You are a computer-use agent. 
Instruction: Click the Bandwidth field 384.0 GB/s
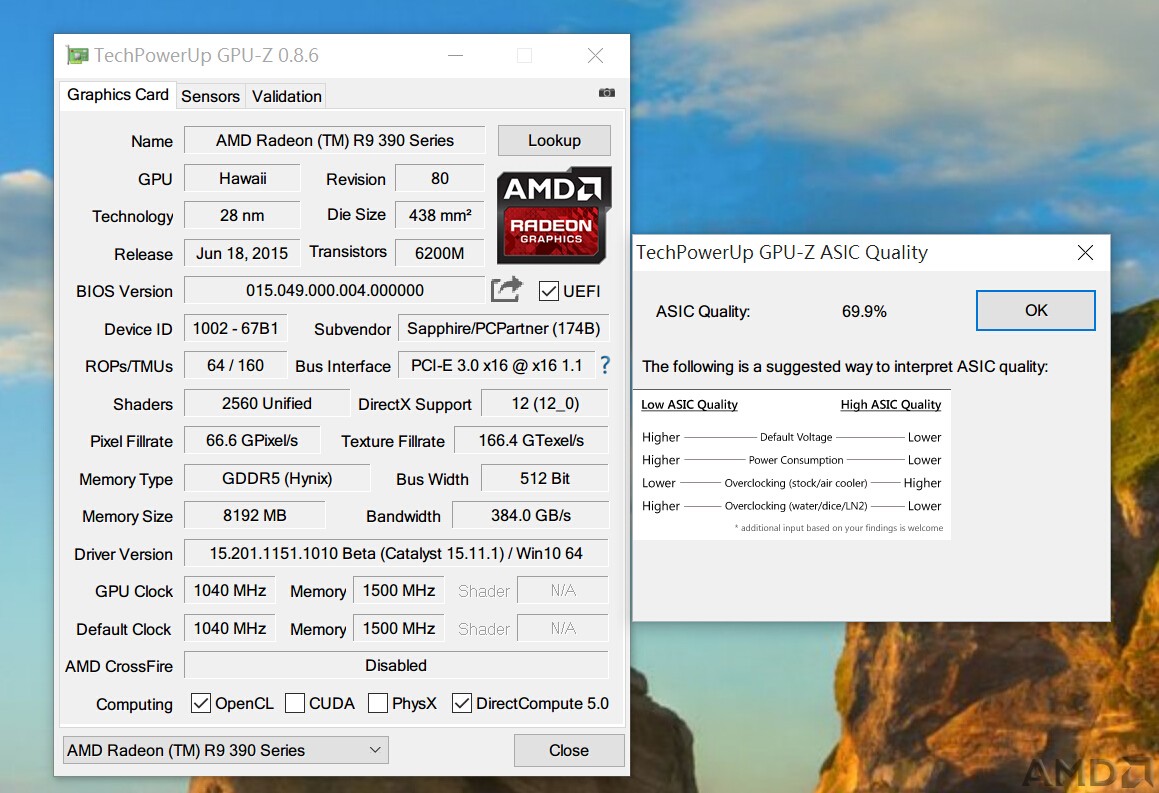click(x=531, y=515)
